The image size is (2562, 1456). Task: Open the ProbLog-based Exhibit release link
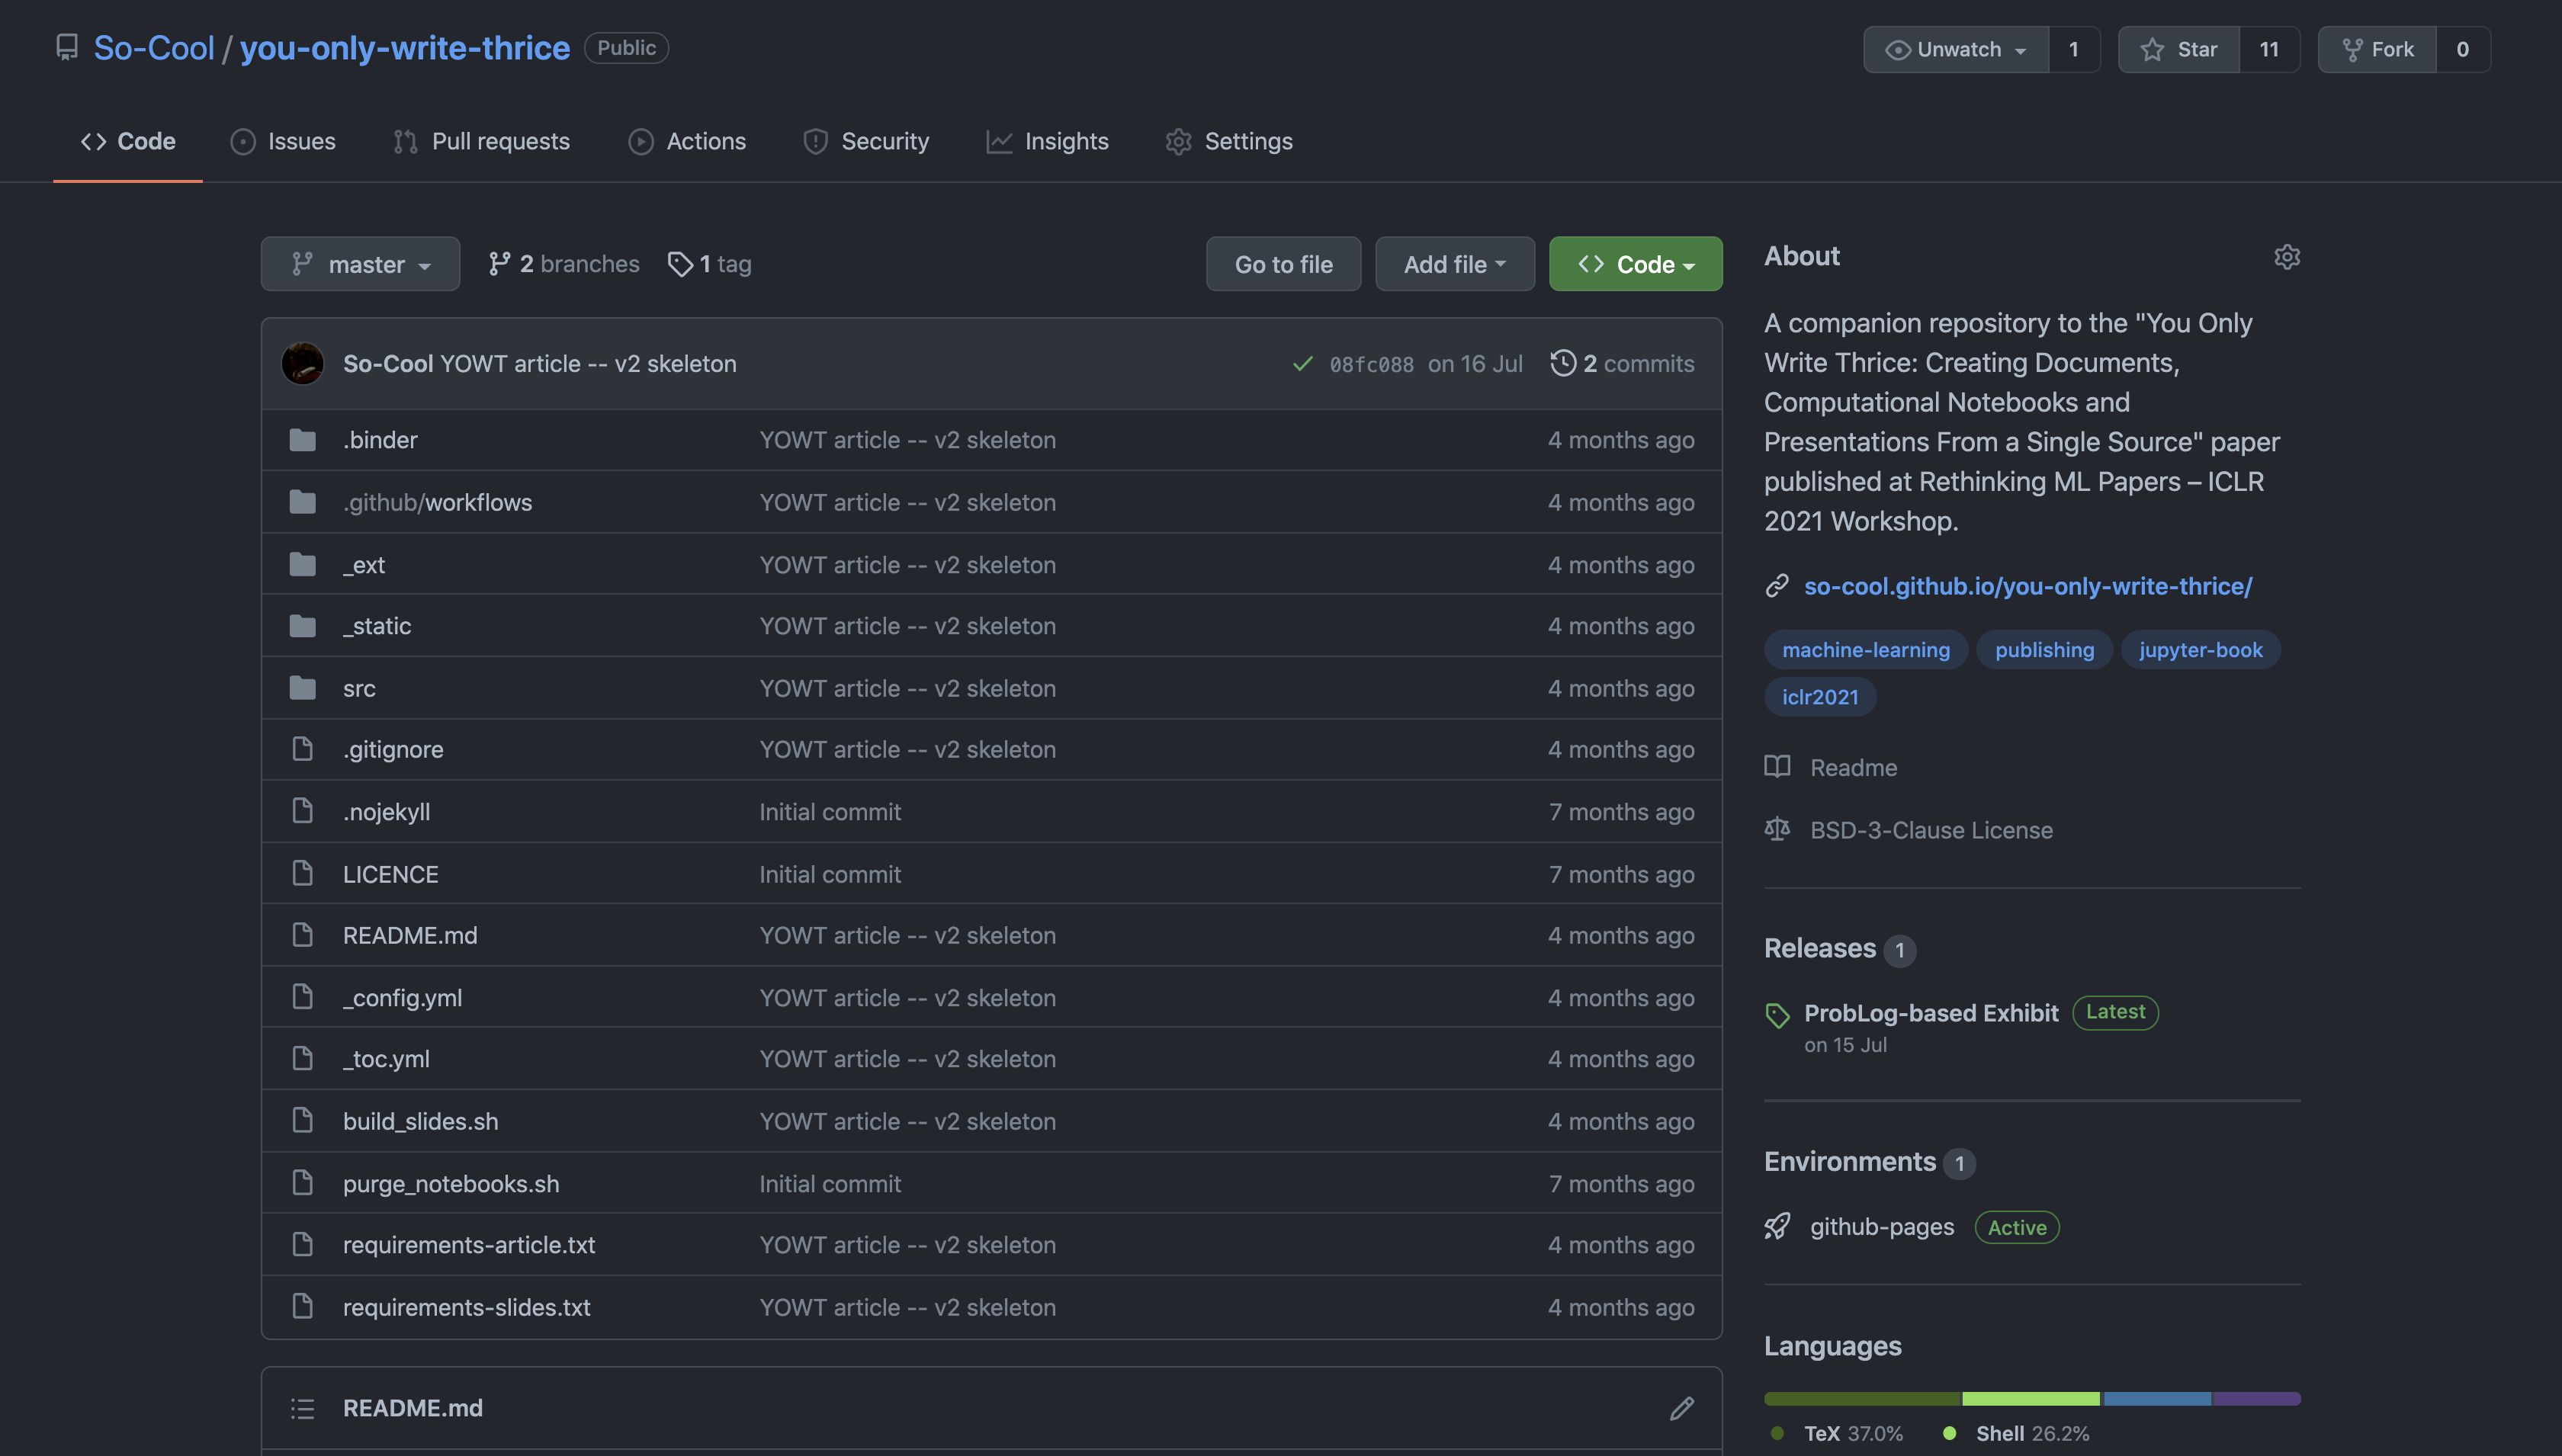(1931, 1013)
